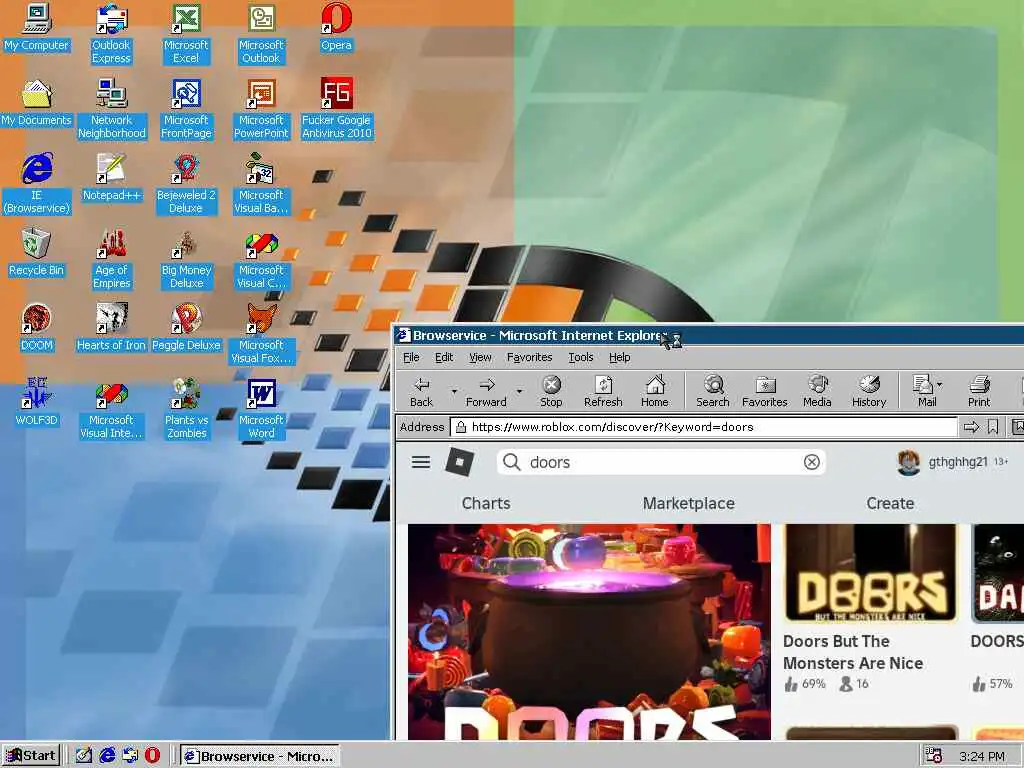This screenshot has width=1024, height=768.
Task: Open Doors But The Monsters Are Nice thumbnail
Action: (871, 573)
